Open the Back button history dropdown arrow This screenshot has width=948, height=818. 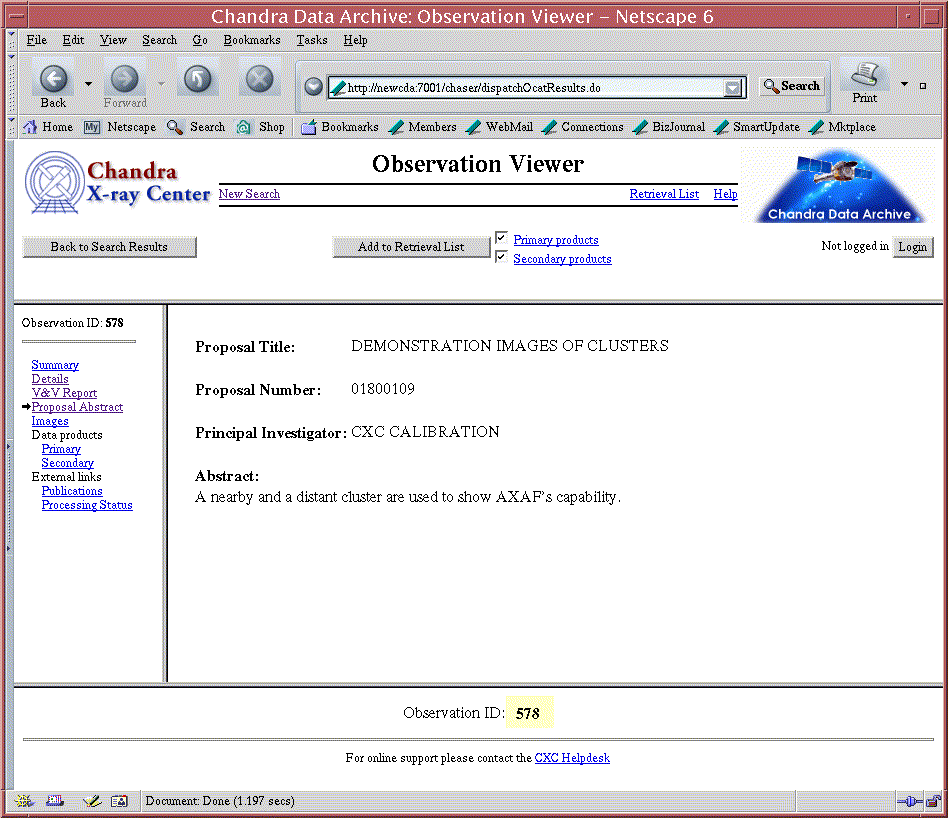(88, 84)
